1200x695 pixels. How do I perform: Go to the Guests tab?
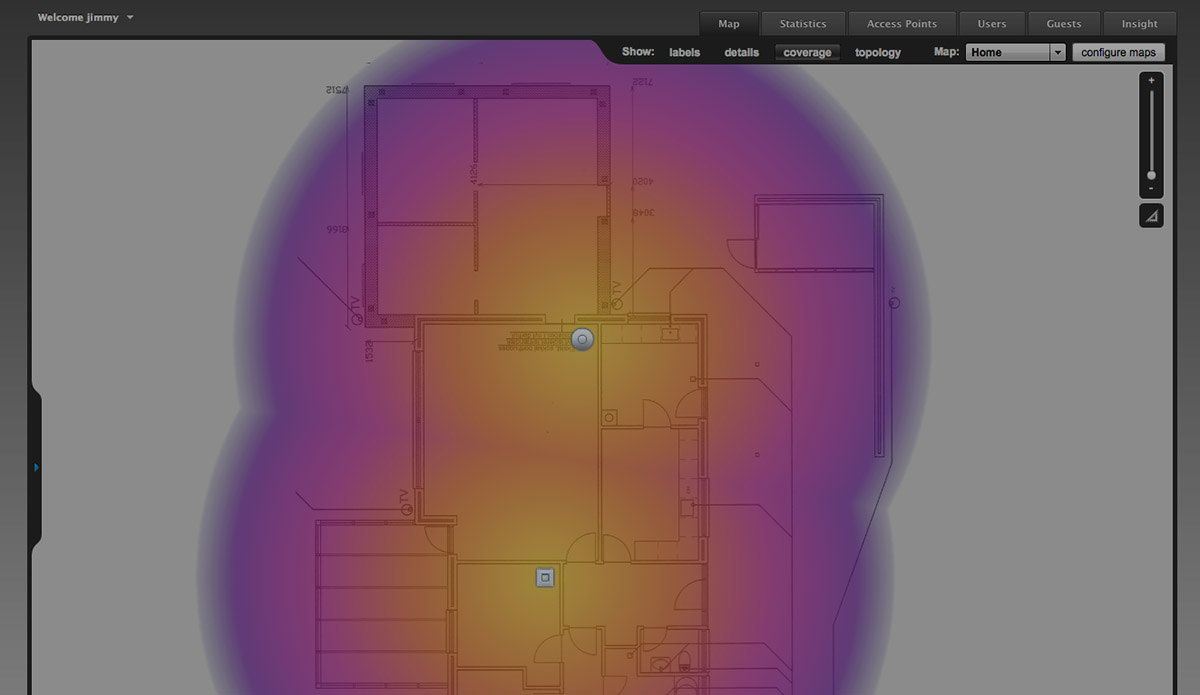[1064, 24]
